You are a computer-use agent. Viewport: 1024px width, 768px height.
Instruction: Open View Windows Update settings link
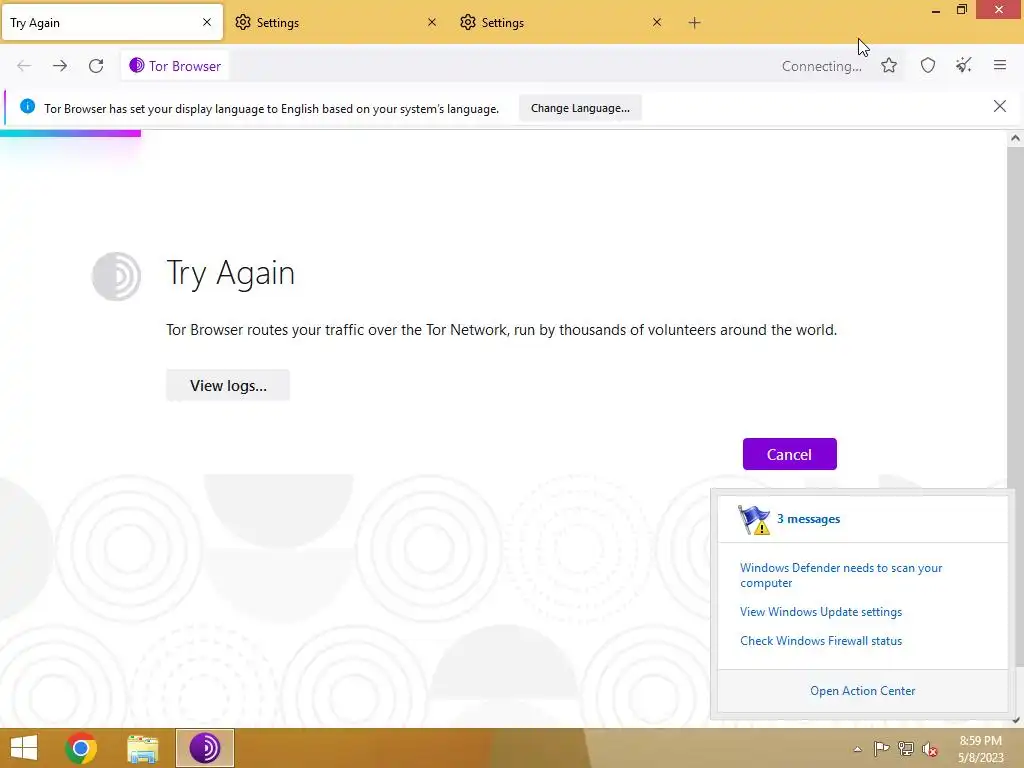[x=821, y=612]
